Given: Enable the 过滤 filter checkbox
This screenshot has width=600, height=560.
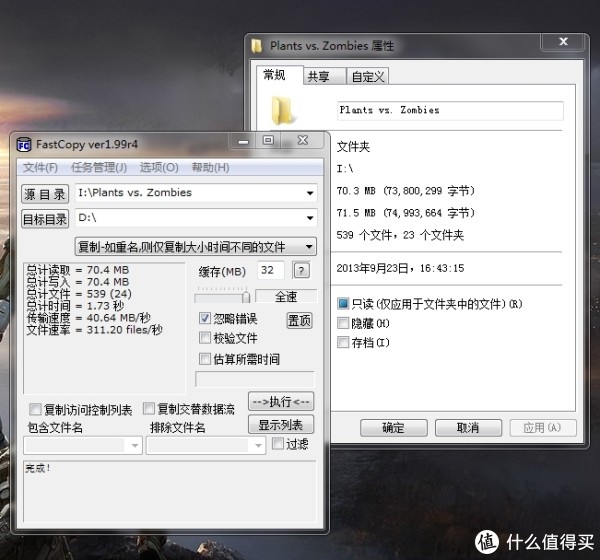Looking at the screenshot, I should 277,444.
